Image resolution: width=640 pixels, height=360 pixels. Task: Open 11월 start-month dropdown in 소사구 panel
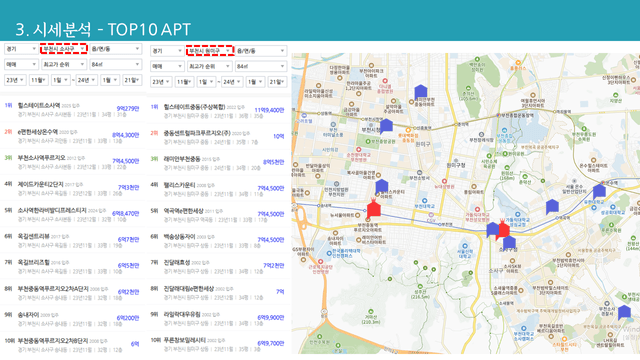tap(39, 80)
